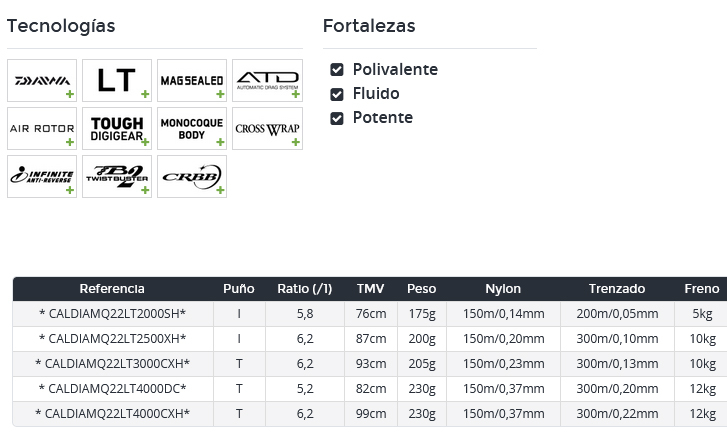
Task: Select the CALDIAMQ22LT2000SH reference row
Action: [370, 314]
